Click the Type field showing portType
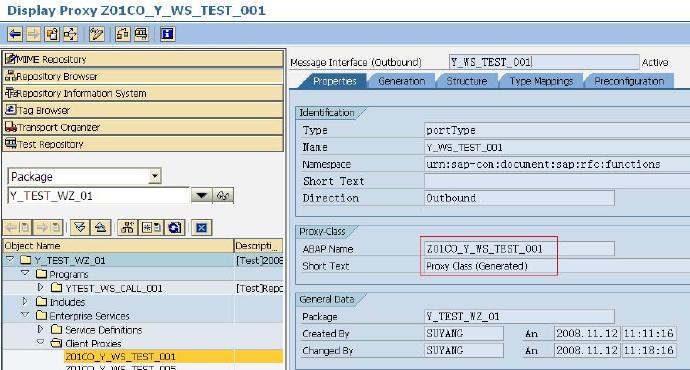 click(x=557, y=130)
